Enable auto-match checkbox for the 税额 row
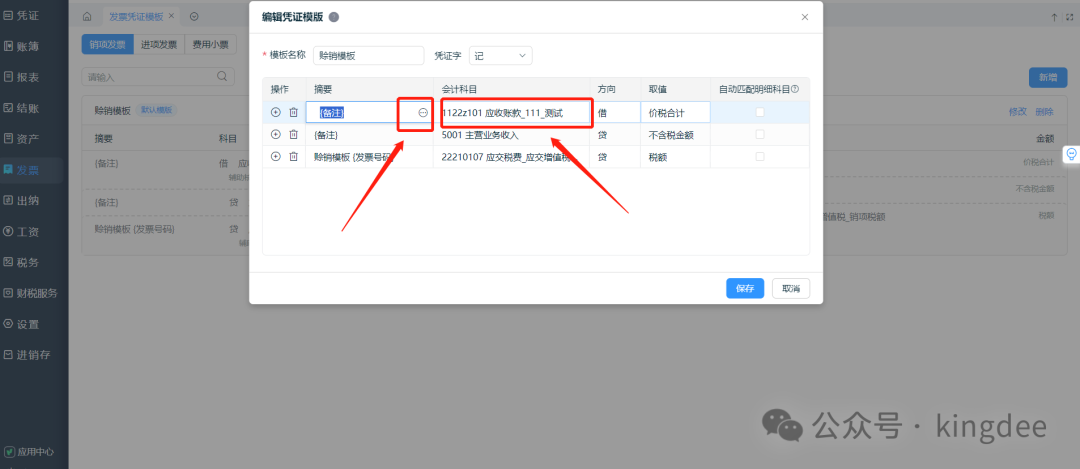The width and height of the screenshot is (1080, 469). [x=760, y=157]
